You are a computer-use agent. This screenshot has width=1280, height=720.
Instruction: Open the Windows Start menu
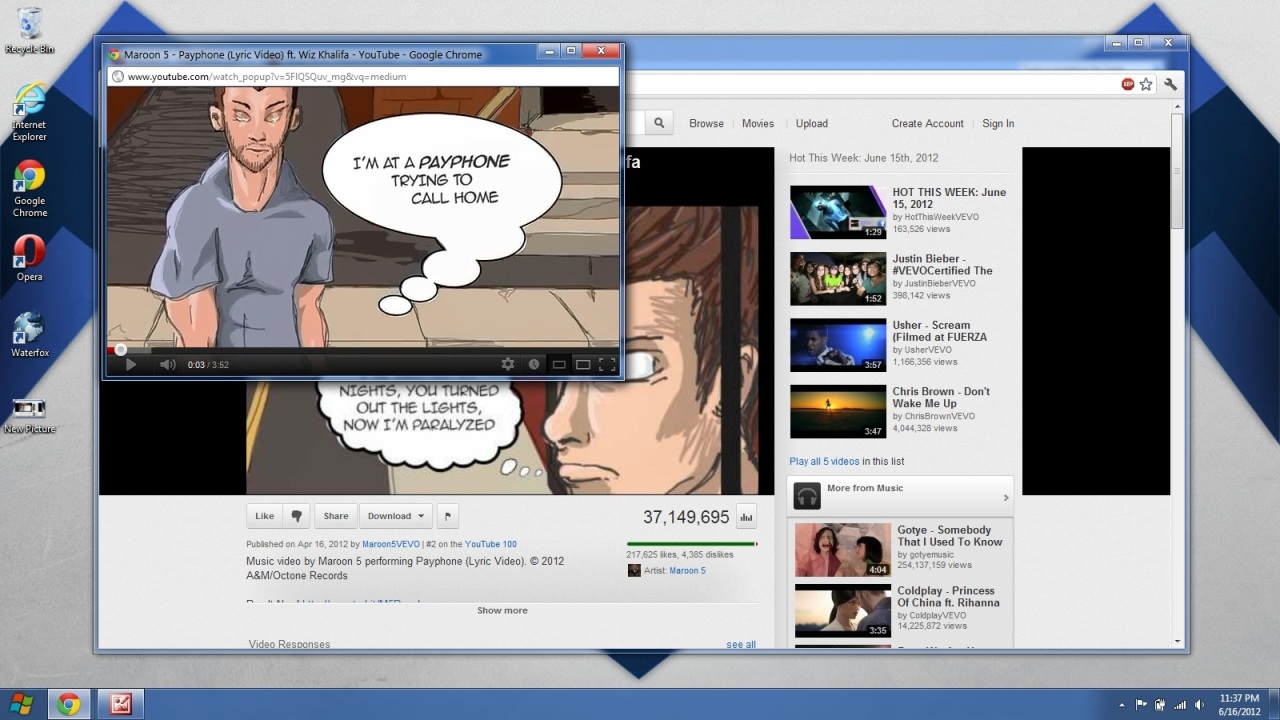[x=21, y=704]
